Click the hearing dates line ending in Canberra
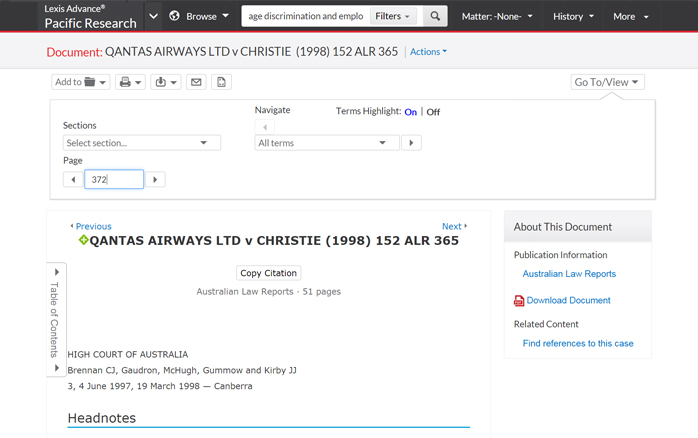The width and height of the screenshot is (698, 438). tap(160, 386)
